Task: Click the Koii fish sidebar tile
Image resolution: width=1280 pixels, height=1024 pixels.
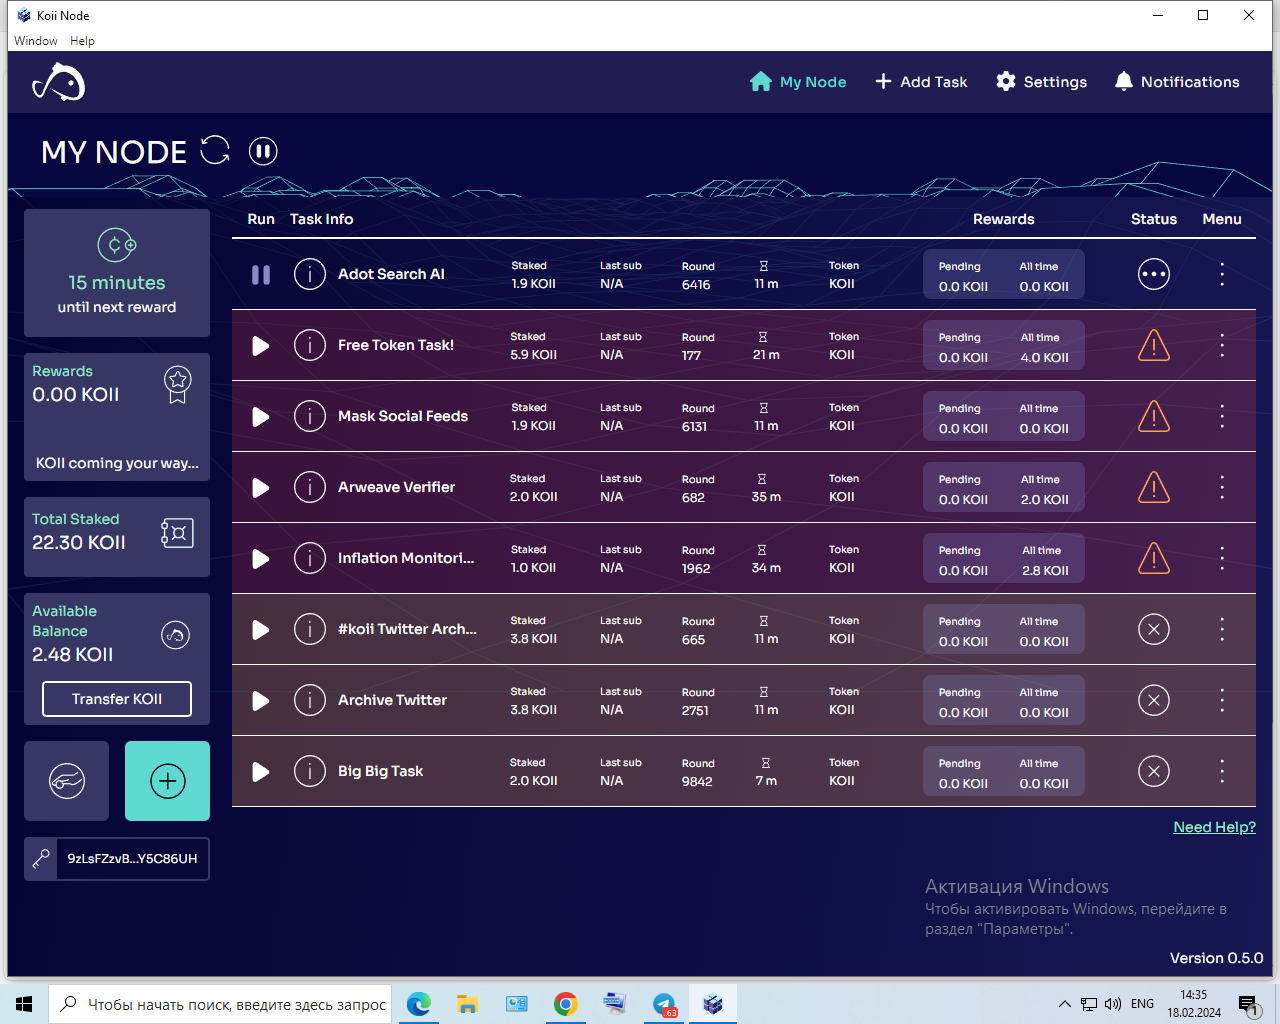Action: (x=67, y=781)
